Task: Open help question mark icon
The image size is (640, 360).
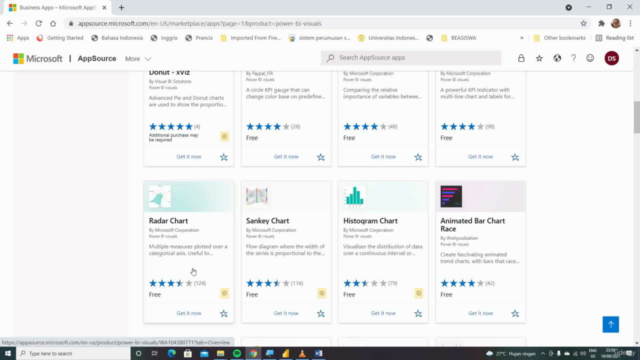Action: (x=573, y=58)
